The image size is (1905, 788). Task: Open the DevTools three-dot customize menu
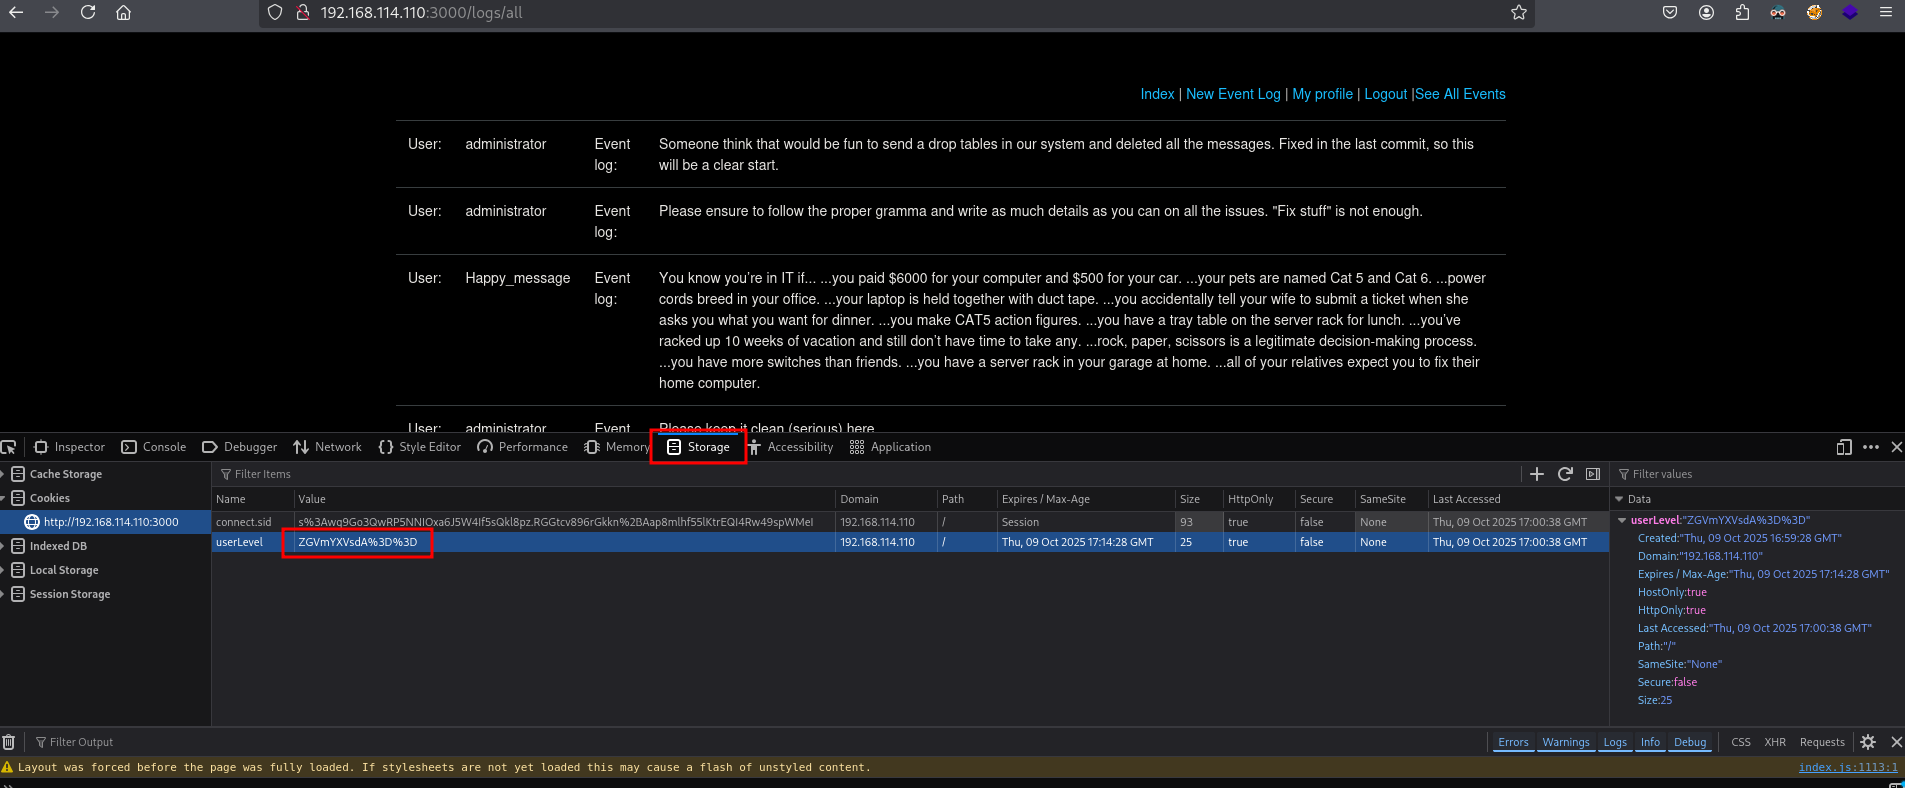click(x=1871, y=447)
